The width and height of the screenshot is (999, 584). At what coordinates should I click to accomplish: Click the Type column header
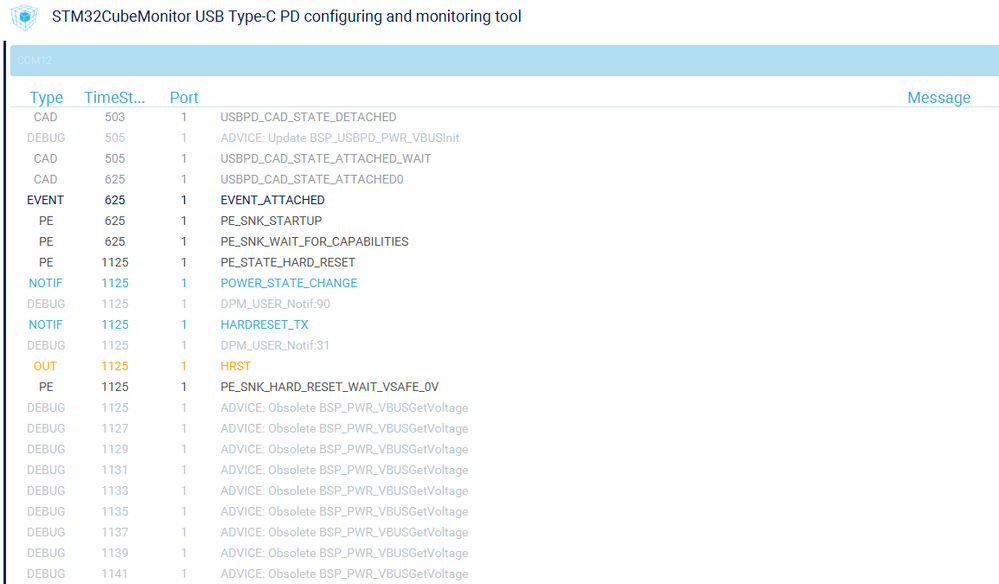[x=46, y=97]
